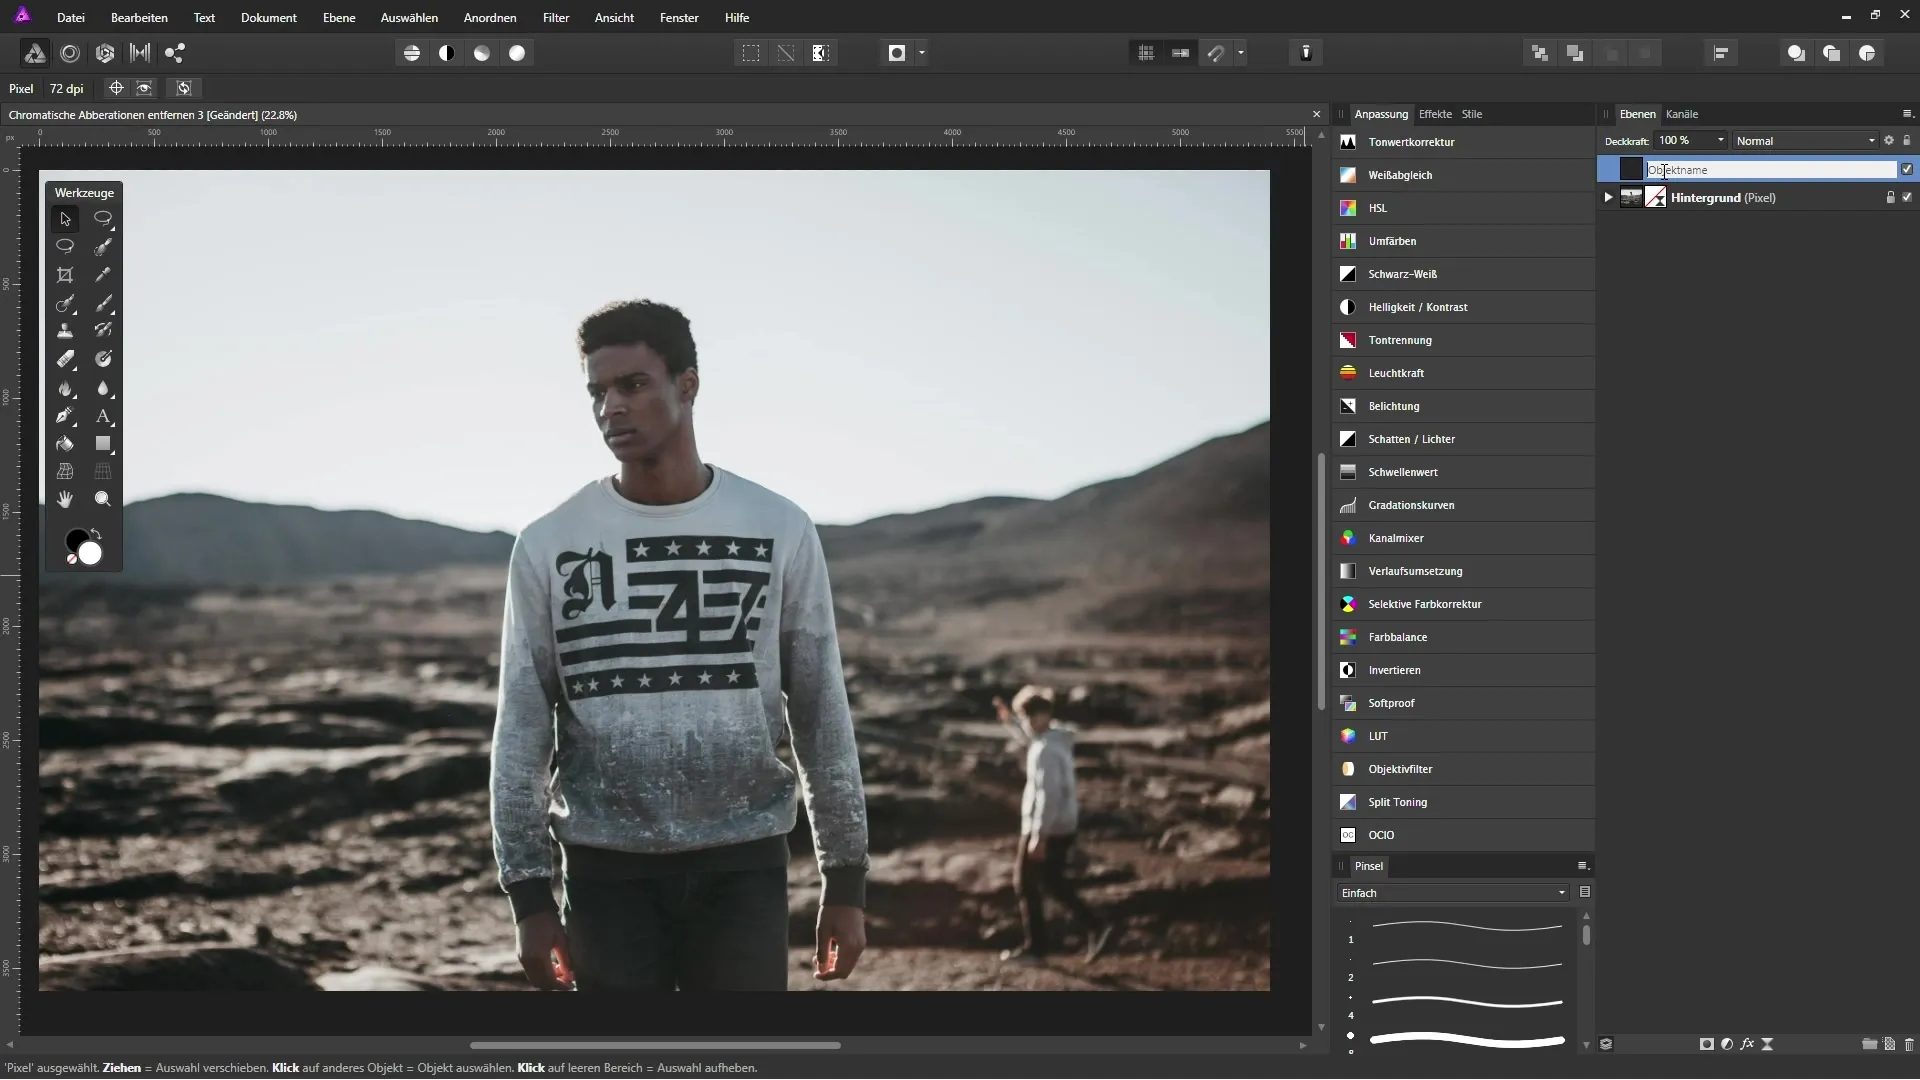This screenshot has height=1080, width=1920.
Task: Select the Artistic Text tool
Action: point(103,416)
